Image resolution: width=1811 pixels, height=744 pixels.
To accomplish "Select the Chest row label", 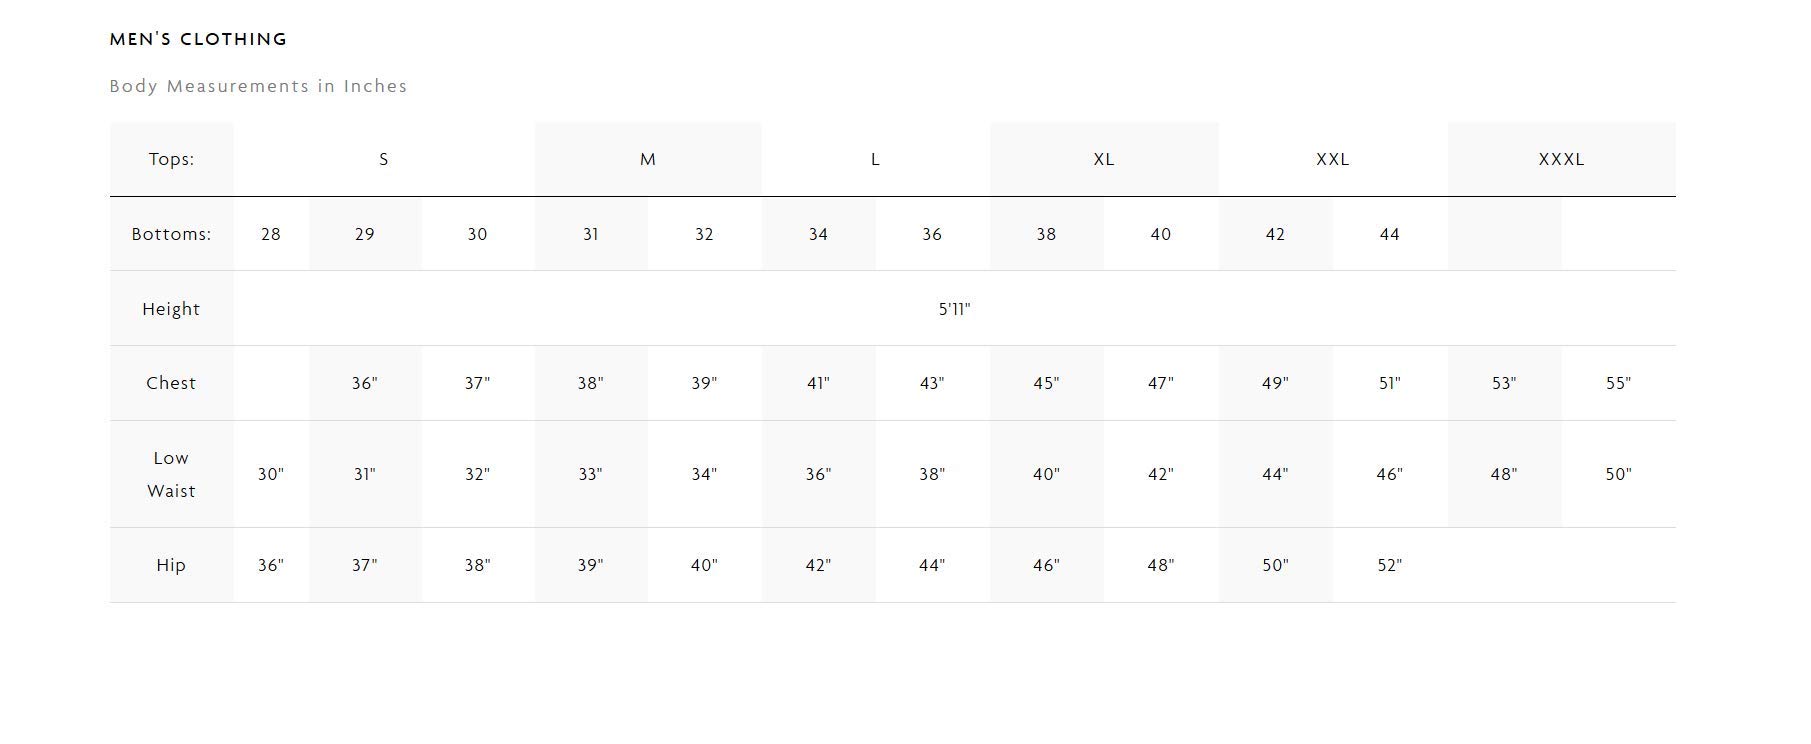I will 171,383.
